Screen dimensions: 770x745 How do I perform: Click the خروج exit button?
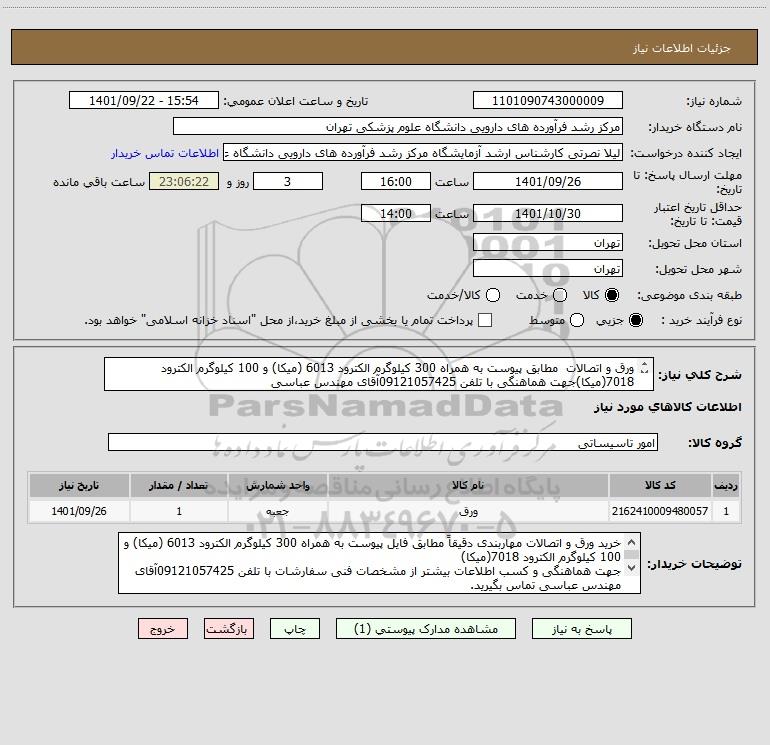click(x=163, y=629)
